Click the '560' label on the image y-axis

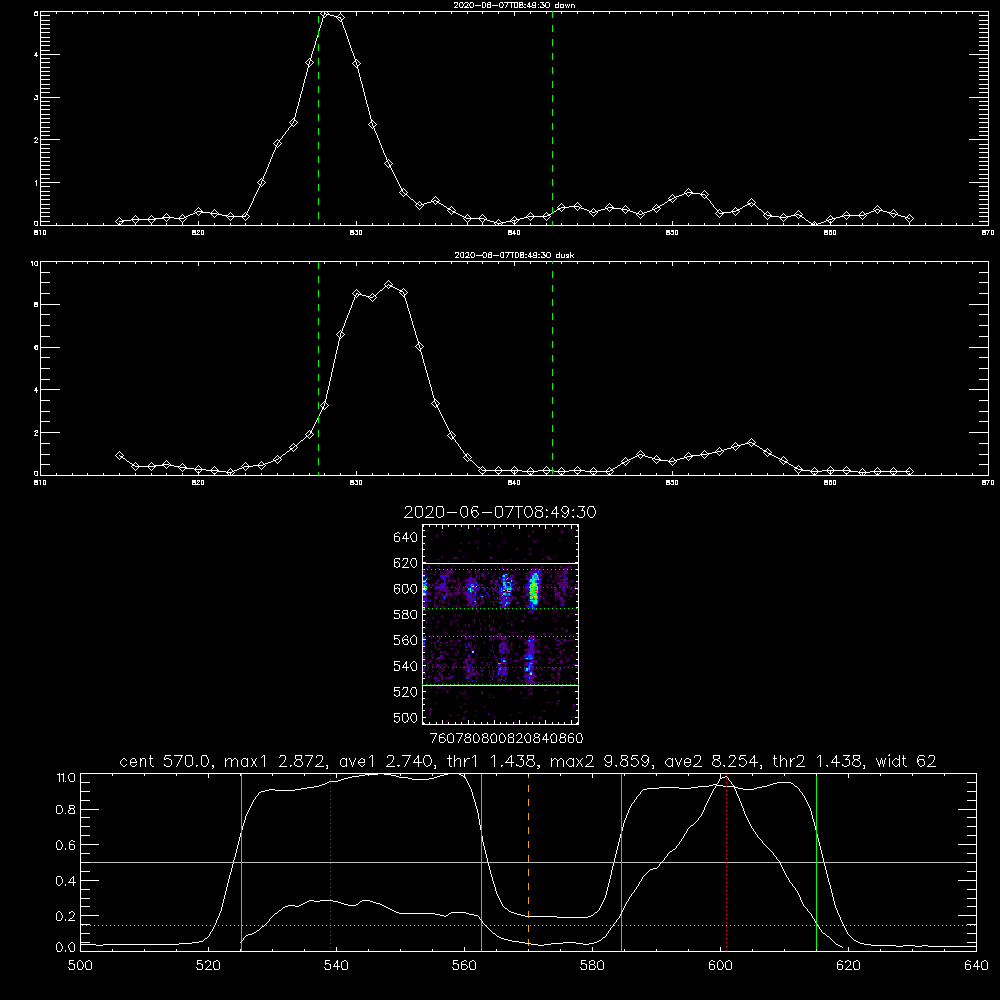(405, 640)
